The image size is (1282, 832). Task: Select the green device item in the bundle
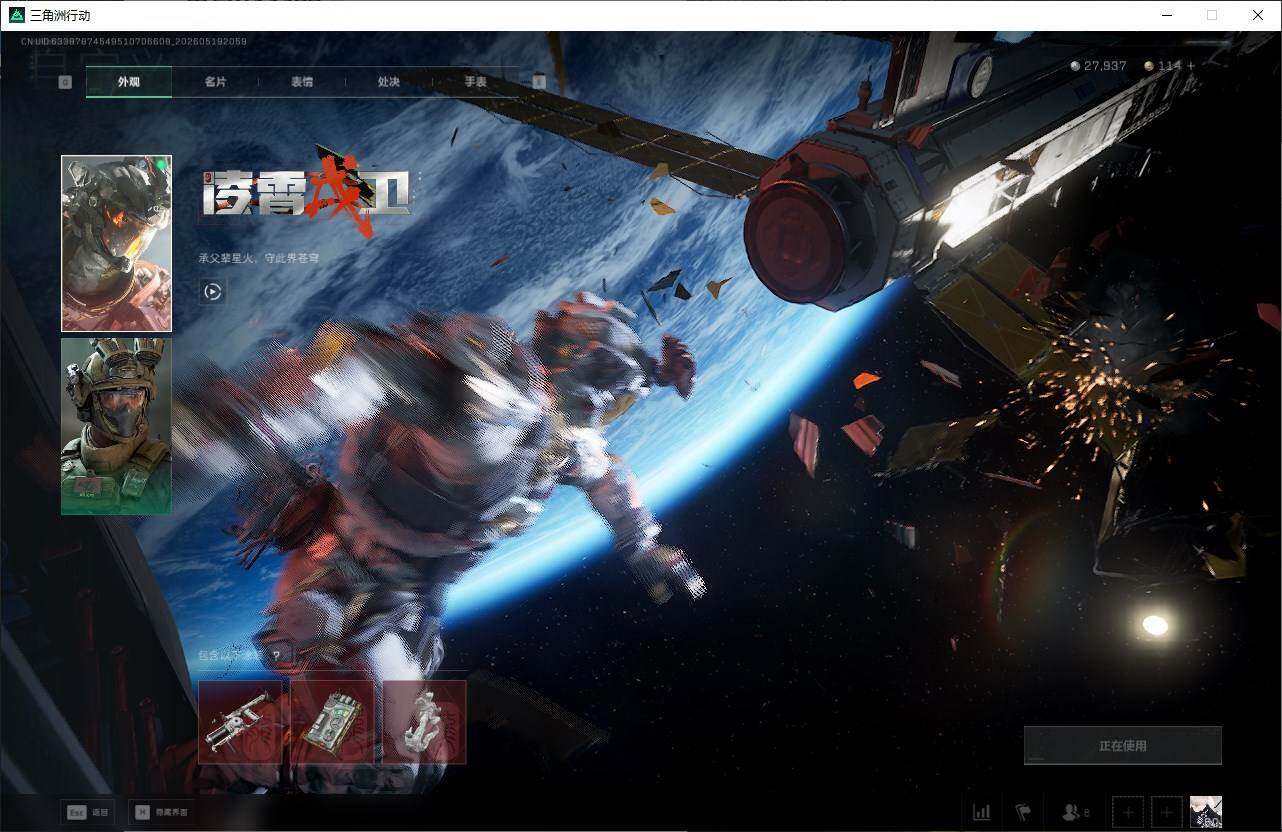(x=332, y=722)
